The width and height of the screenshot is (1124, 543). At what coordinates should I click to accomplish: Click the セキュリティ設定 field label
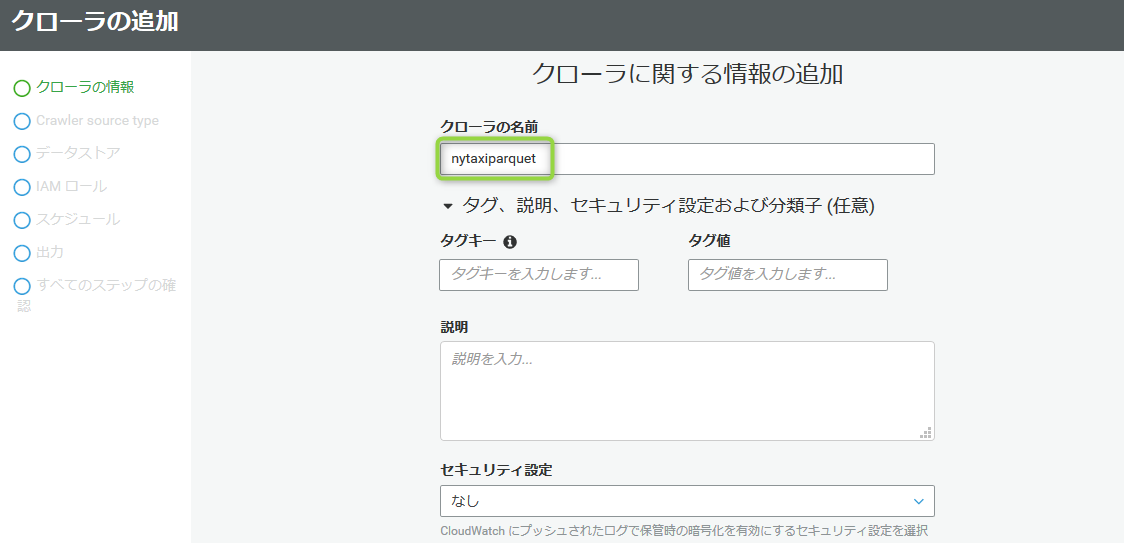pos(496,470)
